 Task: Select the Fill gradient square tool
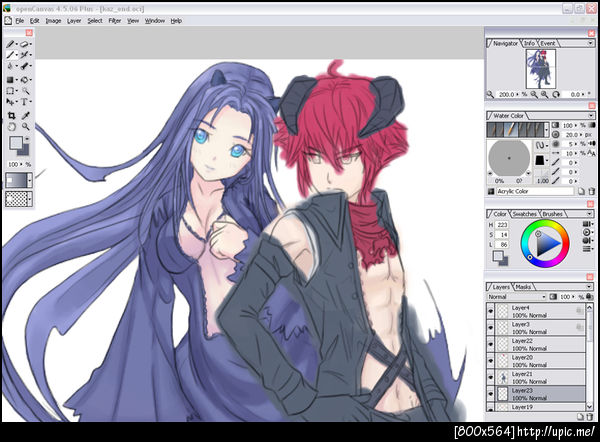click(10, 80)
